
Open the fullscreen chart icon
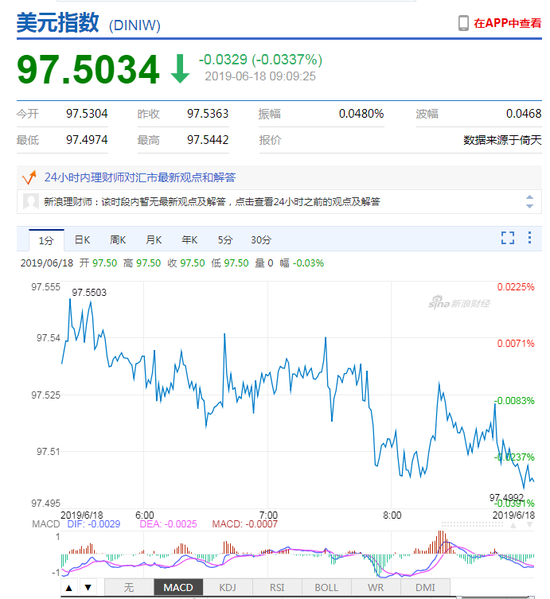pyautogui.click(x=508, y=238)
